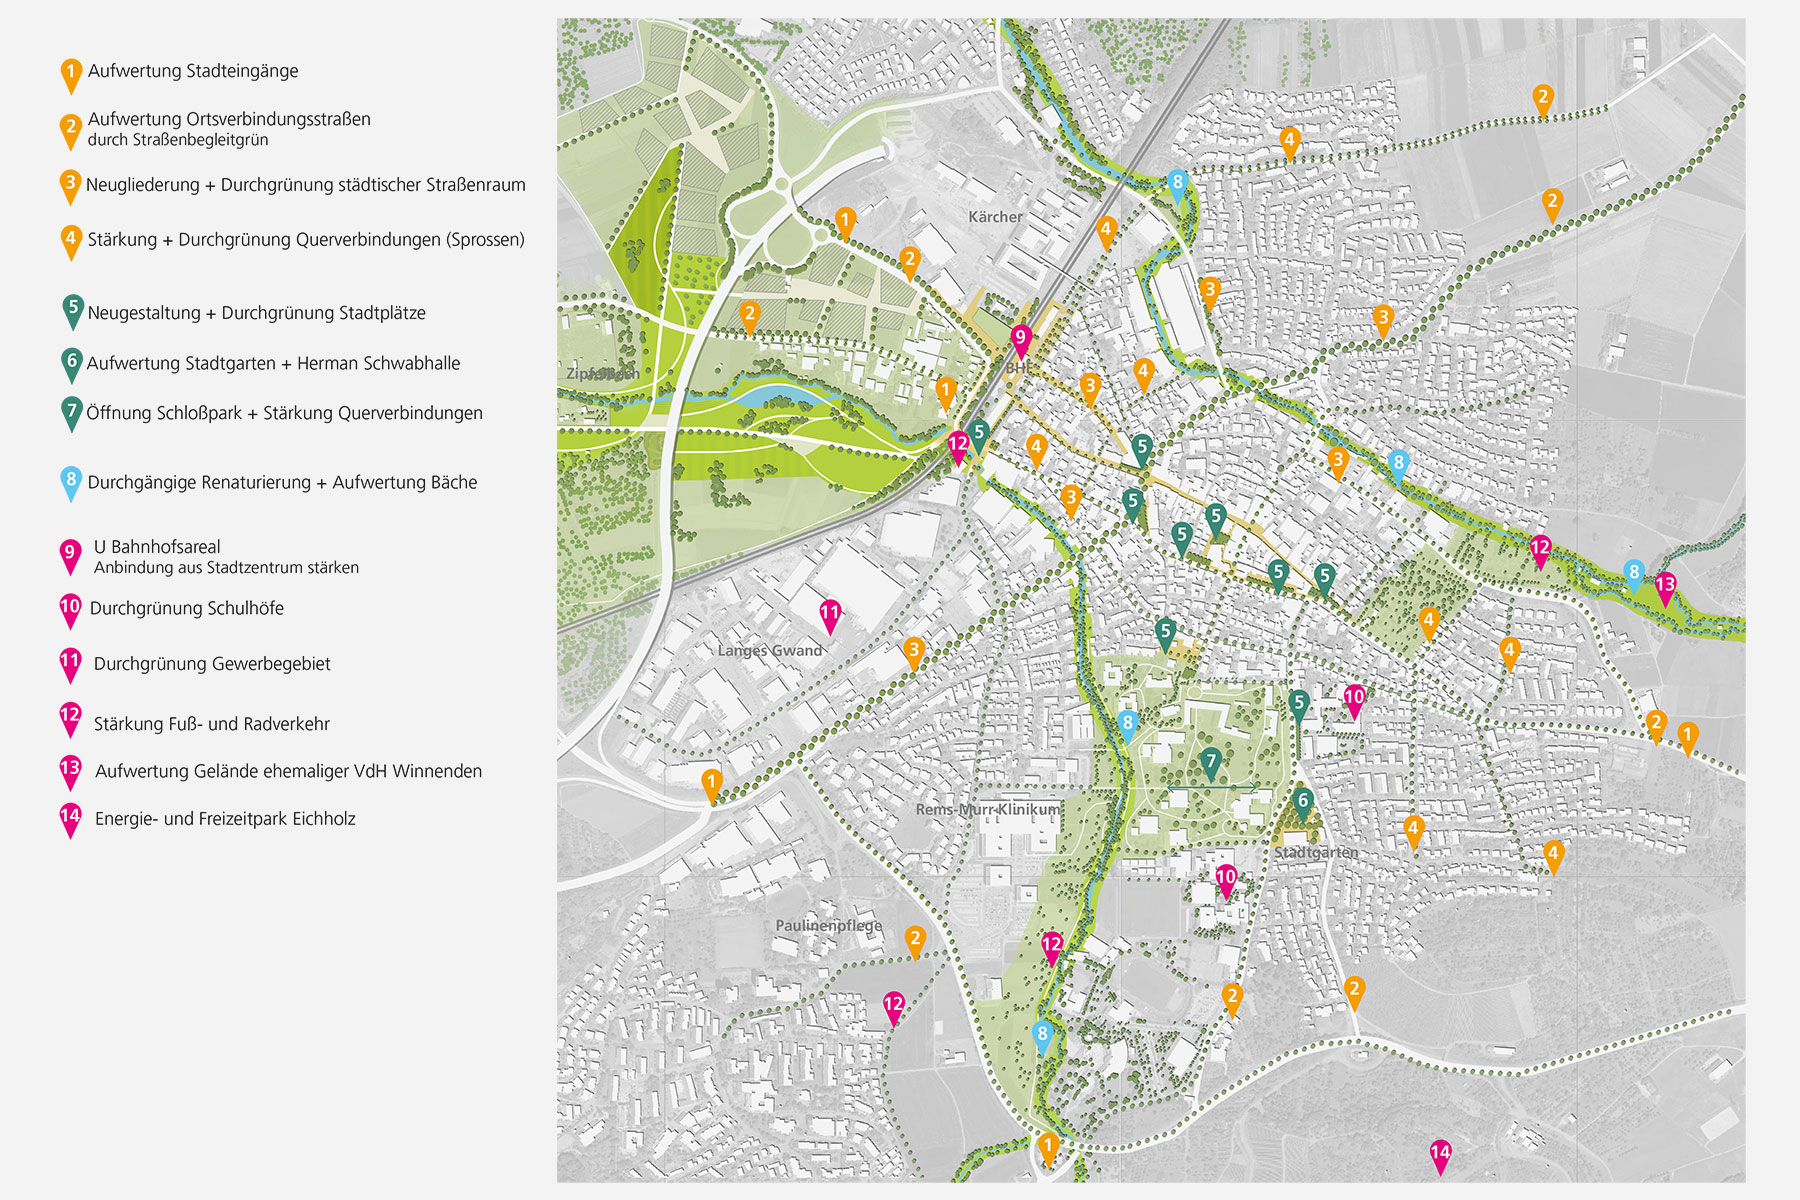1800x1200 pixels.
Task: Select pink marker 14 on the map
Action: pyautogui.click(x=1440, y=1154)
